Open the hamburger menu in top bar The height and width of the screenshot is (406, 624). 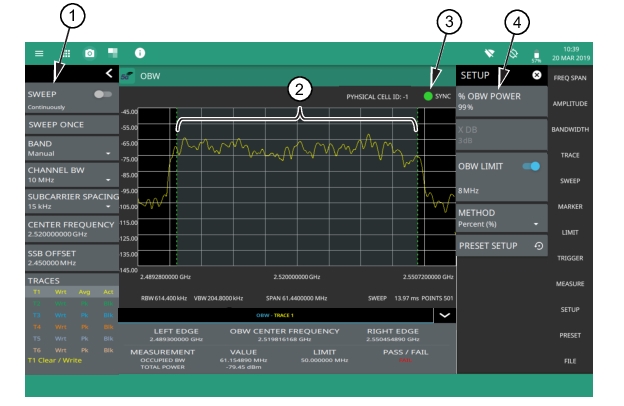tap(39, 52)
